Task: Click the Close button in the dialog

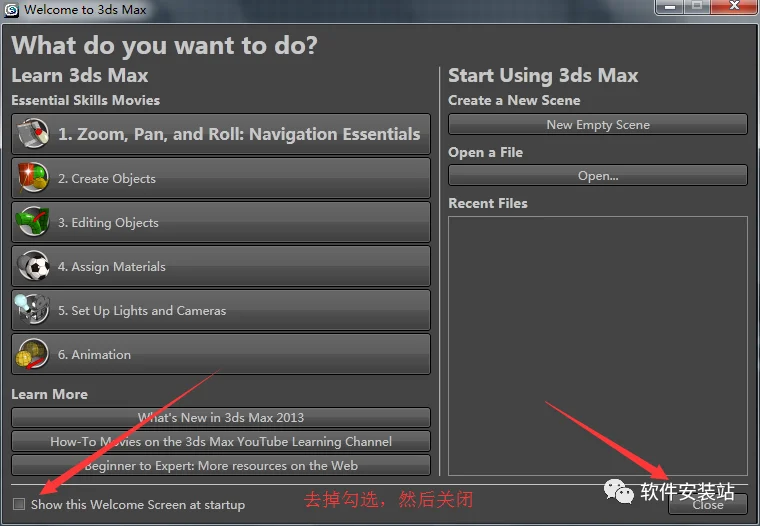Action: pyautogui.click(x=708, y=504)
